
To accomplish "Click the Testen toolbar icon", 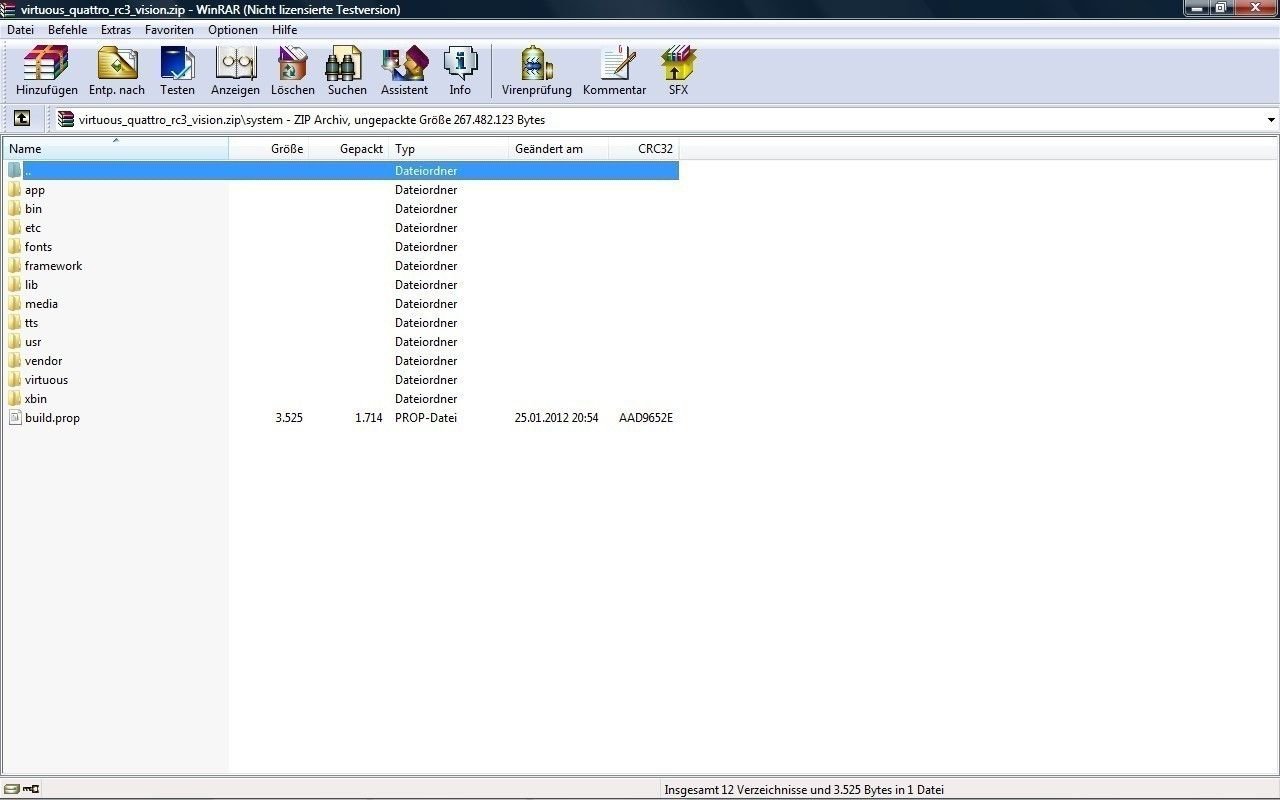I will click(177, 63).
